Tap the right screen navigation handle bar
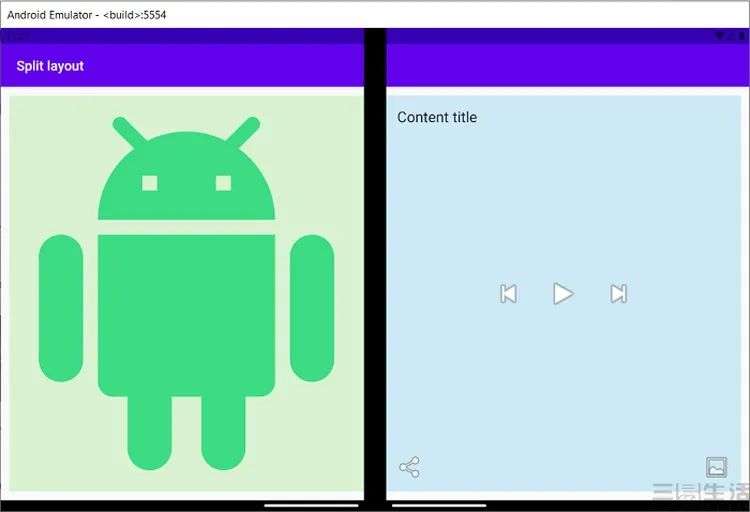Viewport: 750px width, 512px height. coord(439,505)
